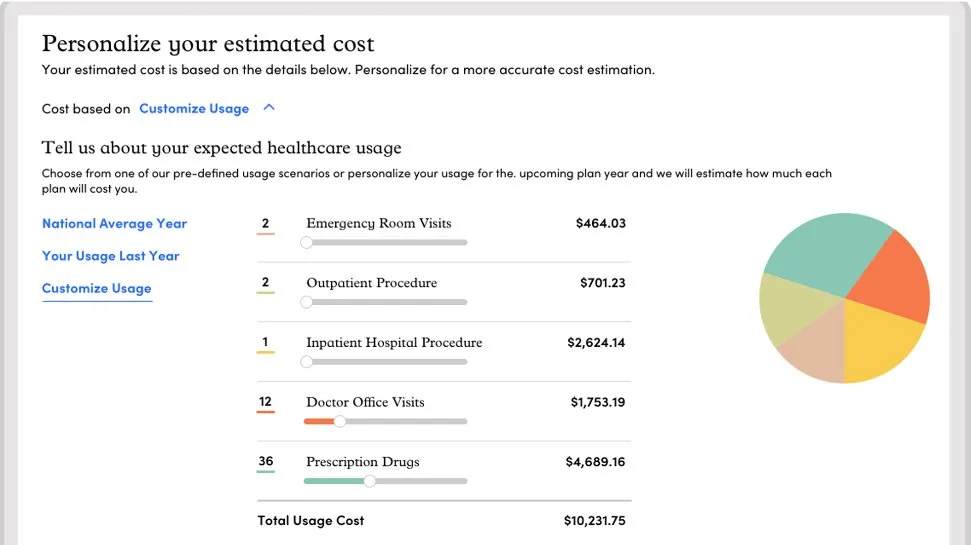971x545 pixels.
Task: Open the Cost based on Customize Usage dropdown
Action: (193, 108)
